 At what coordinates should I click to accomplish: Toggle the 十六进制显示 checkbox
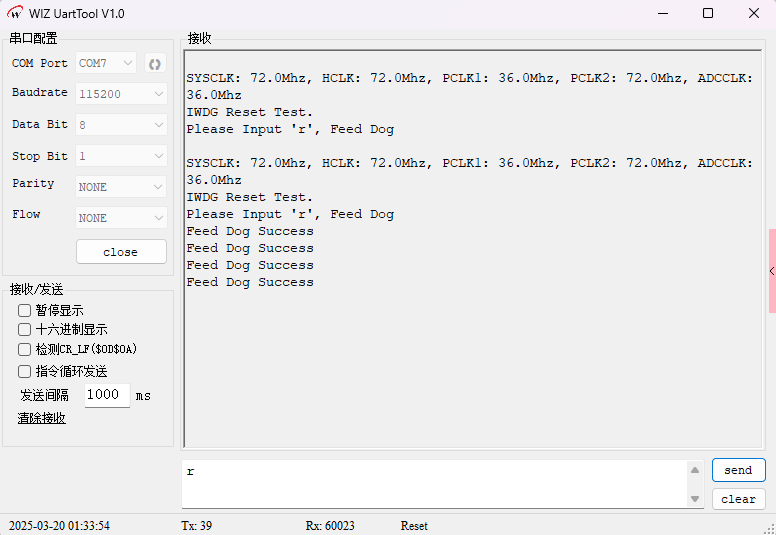25,329
